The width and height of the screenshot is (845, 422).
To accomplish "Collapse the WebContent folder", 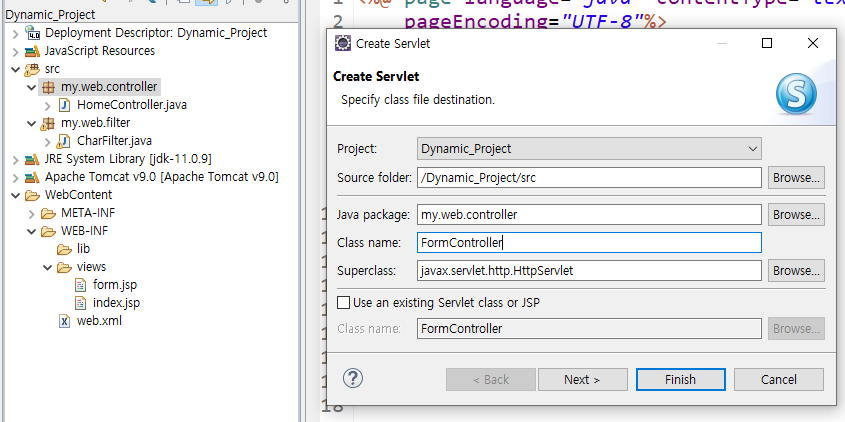I will [15, 195].
